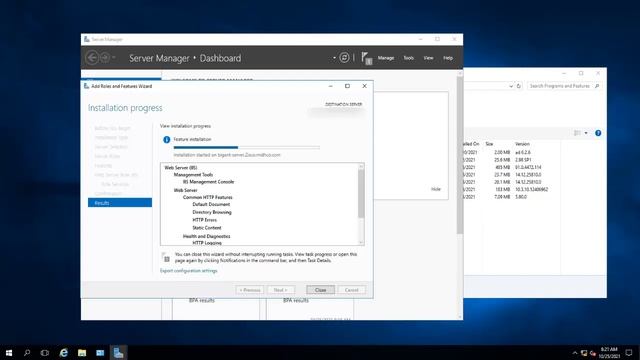Screen dimensions: 640x360
Task: Open navigation history dropdown beside Forward arrow
Action: tap(114, 58)
